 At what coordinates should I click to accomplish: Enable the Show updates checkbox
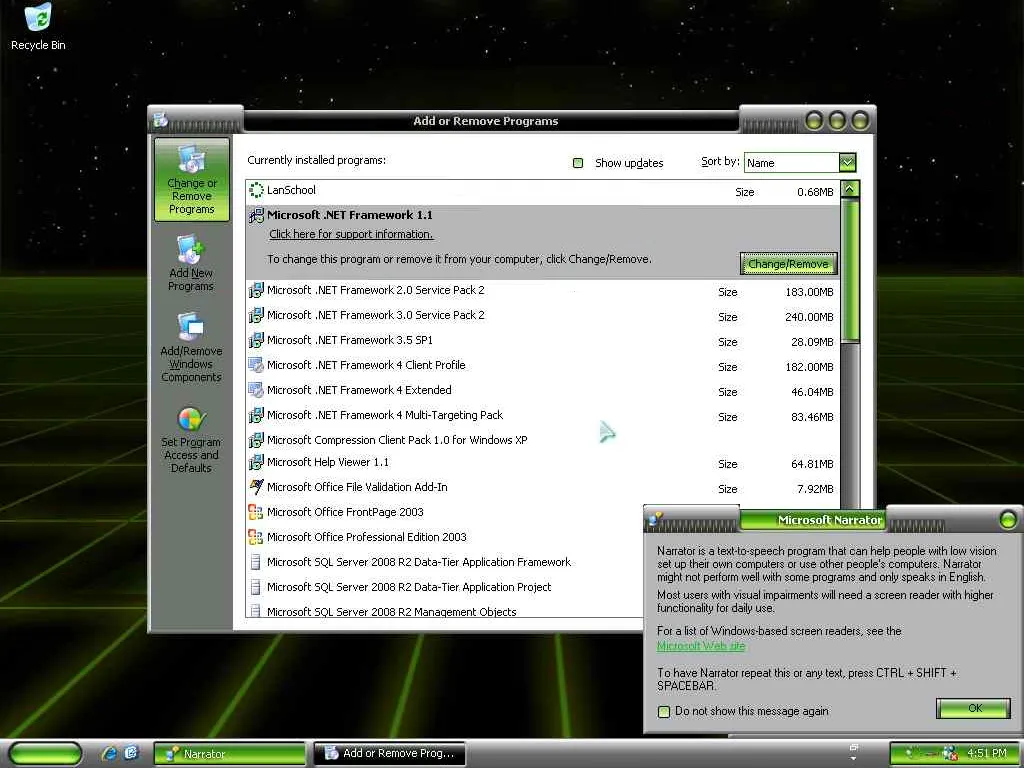click(x=578, y=163)
